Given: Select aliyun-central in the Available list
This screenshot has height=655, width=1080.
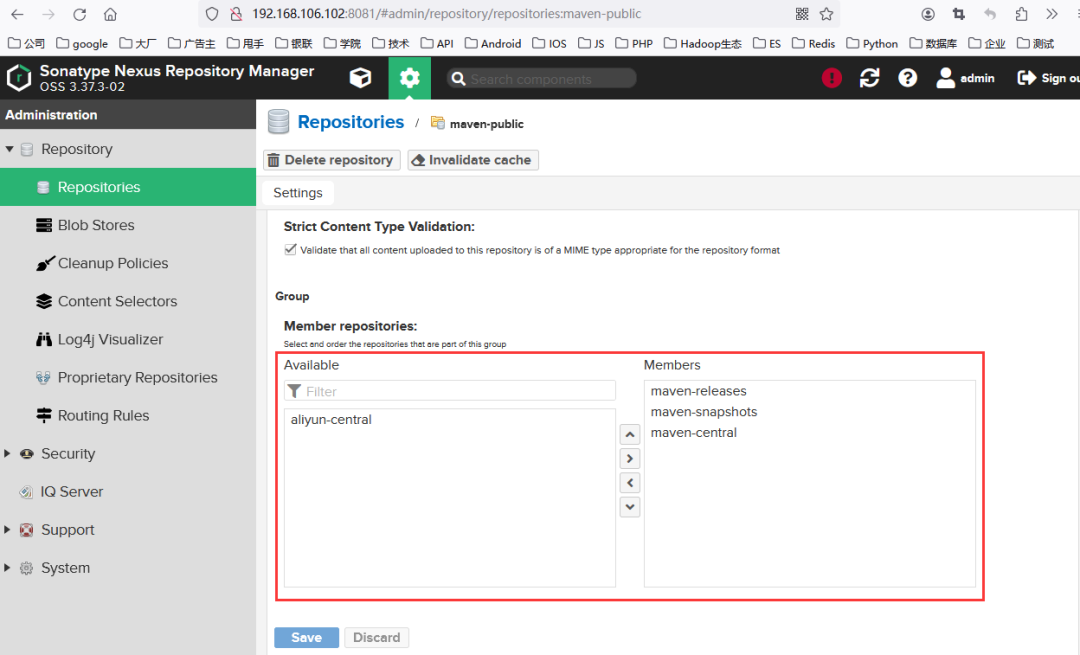Looking at the screenshot, I should click(450, 419).
